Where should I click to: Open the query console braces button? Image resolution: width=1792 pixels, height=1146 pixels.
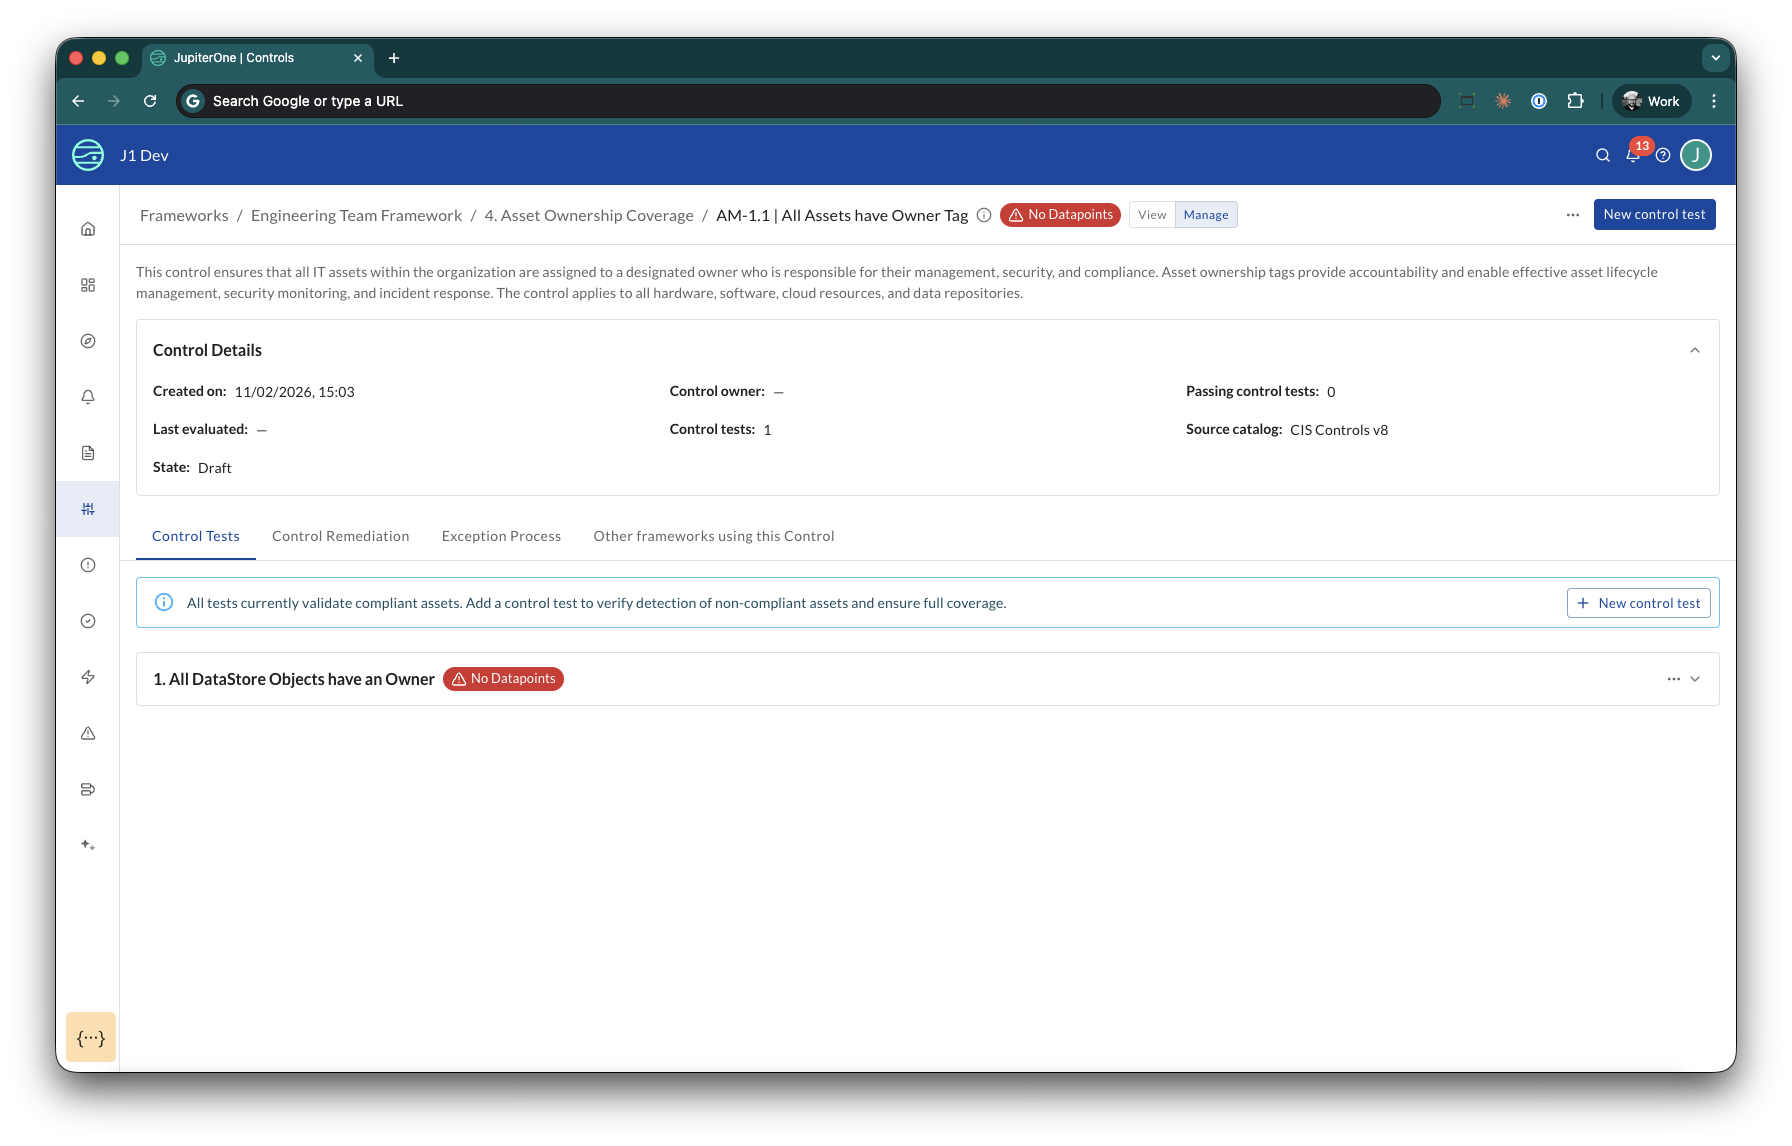click(91, 1037)
